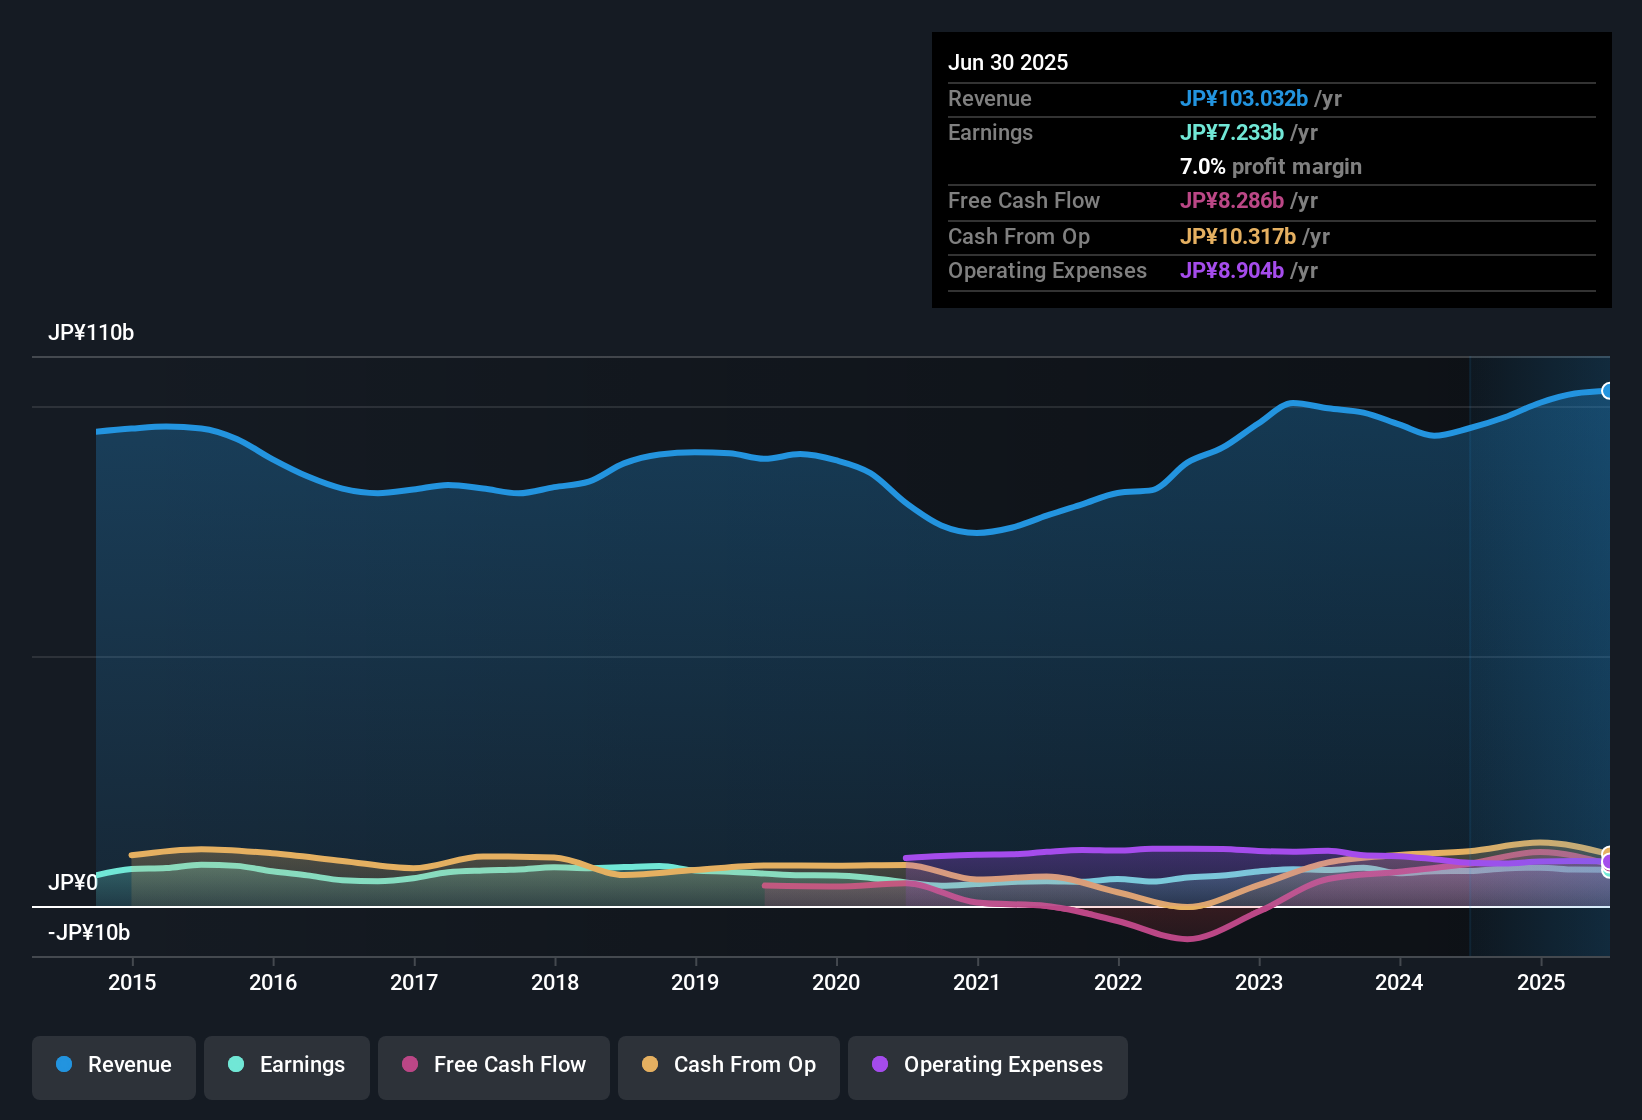1642x1120 pixels.
Task: Click the 2021 x-axis label
Action: pos(977,982)
